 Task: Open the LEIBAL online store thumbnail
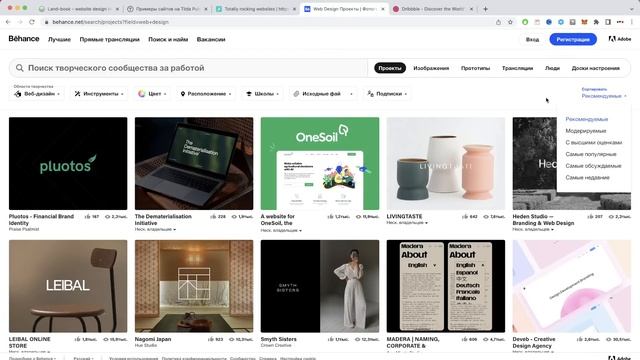68,286
